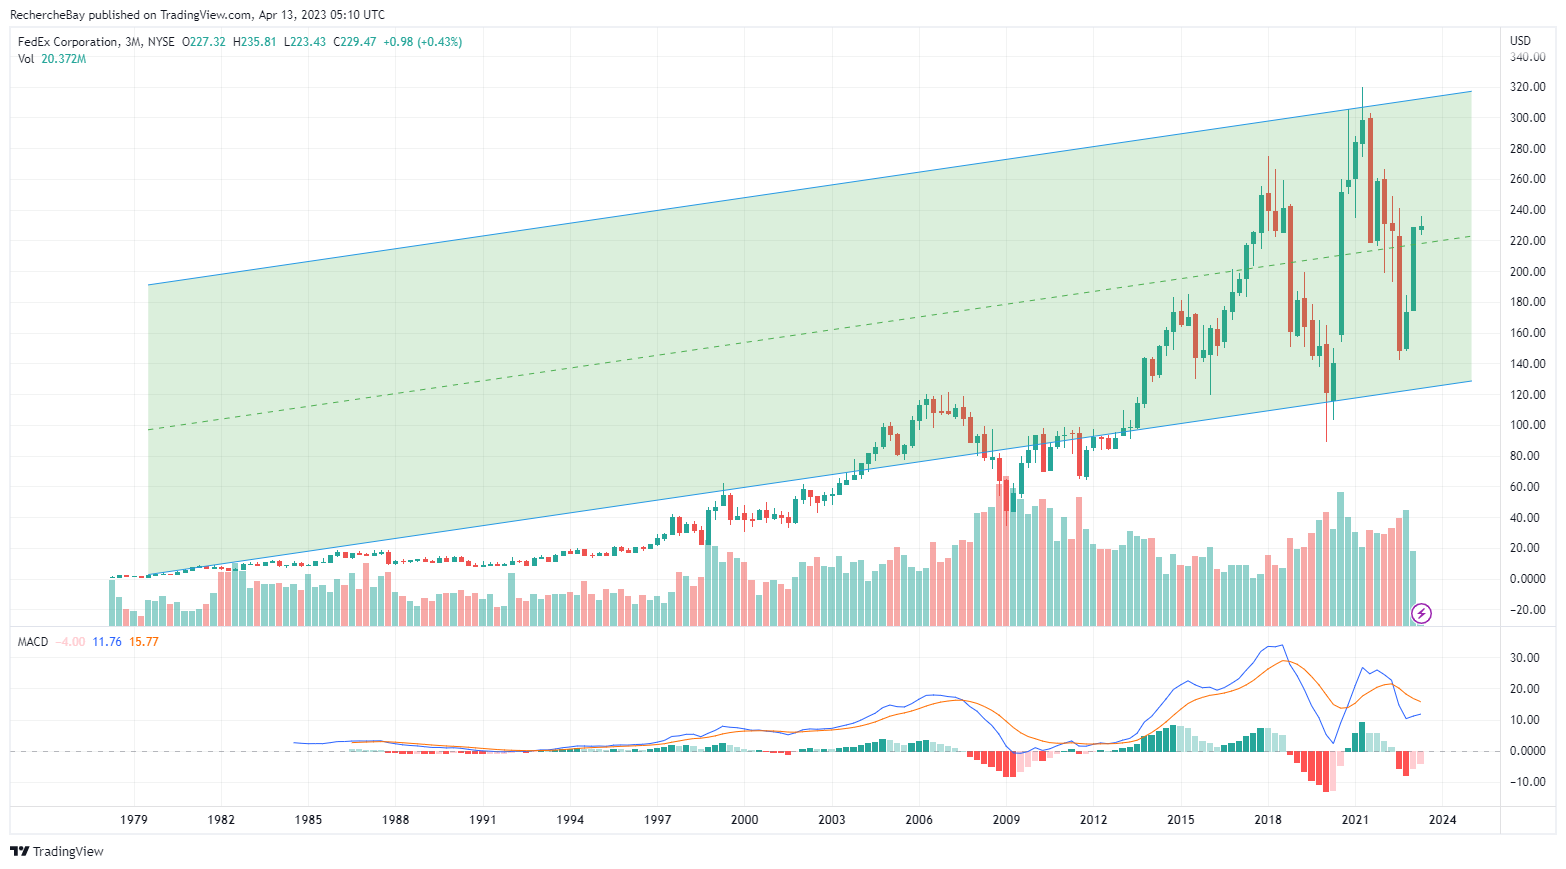Click the -20.00 price axis label
The image size is (1566, 869).
(x=1528, y=610)
